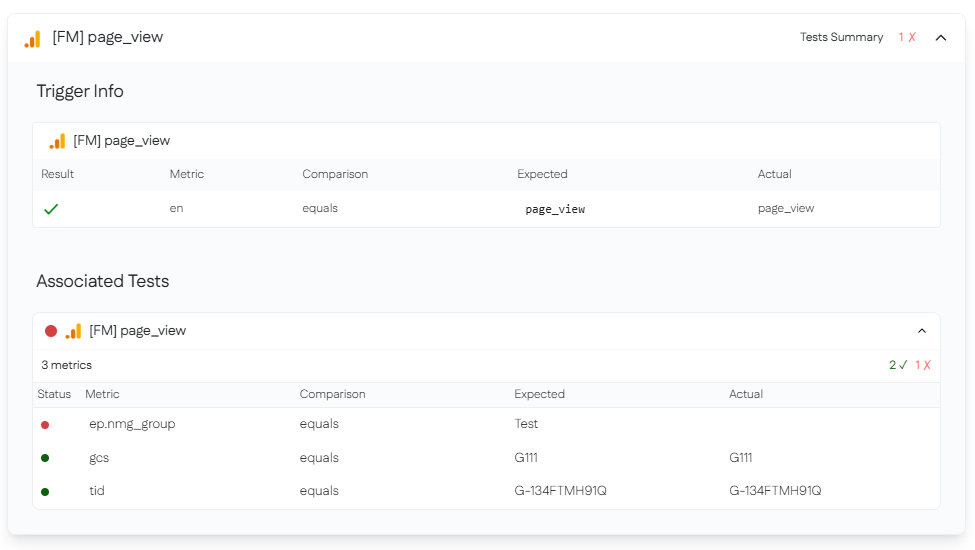Click the Result column header

pos(57,174)
